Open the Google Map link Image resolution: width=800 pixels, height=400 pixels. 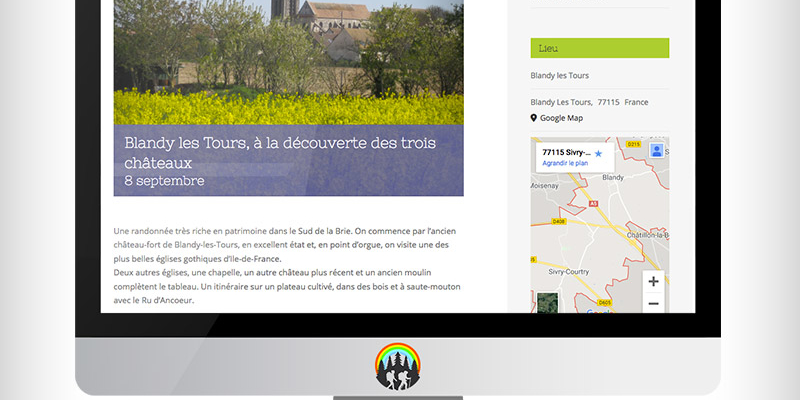[562, 118]
